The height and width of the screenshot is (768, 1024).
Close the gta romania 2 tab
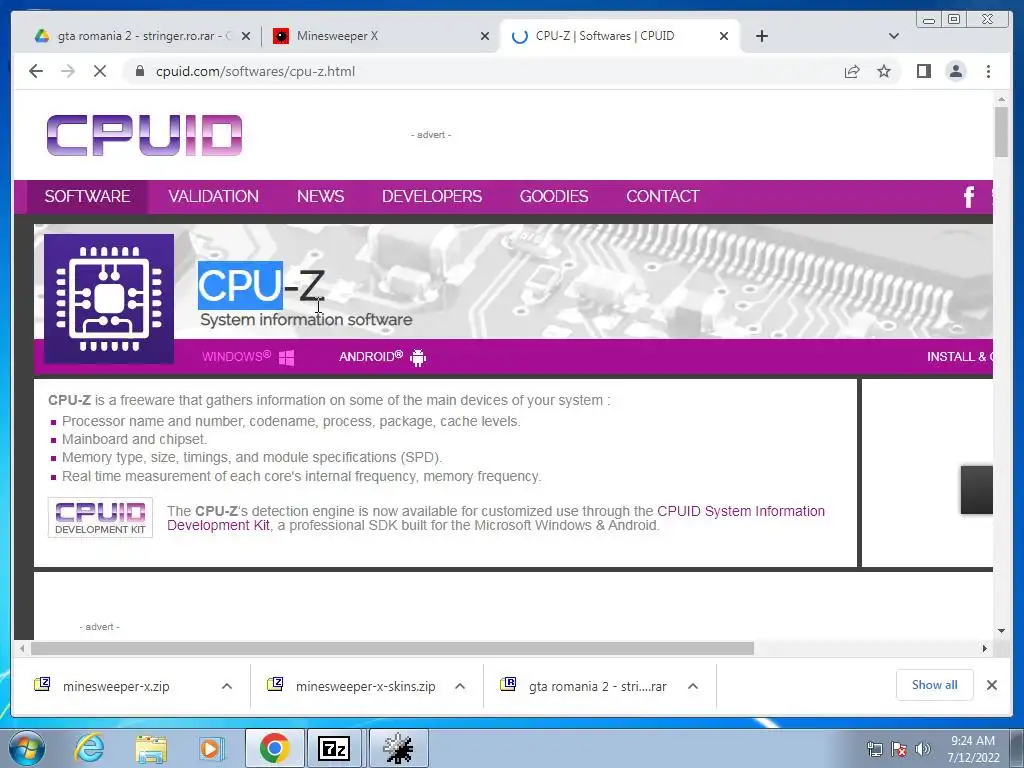(x=246, y=36)
